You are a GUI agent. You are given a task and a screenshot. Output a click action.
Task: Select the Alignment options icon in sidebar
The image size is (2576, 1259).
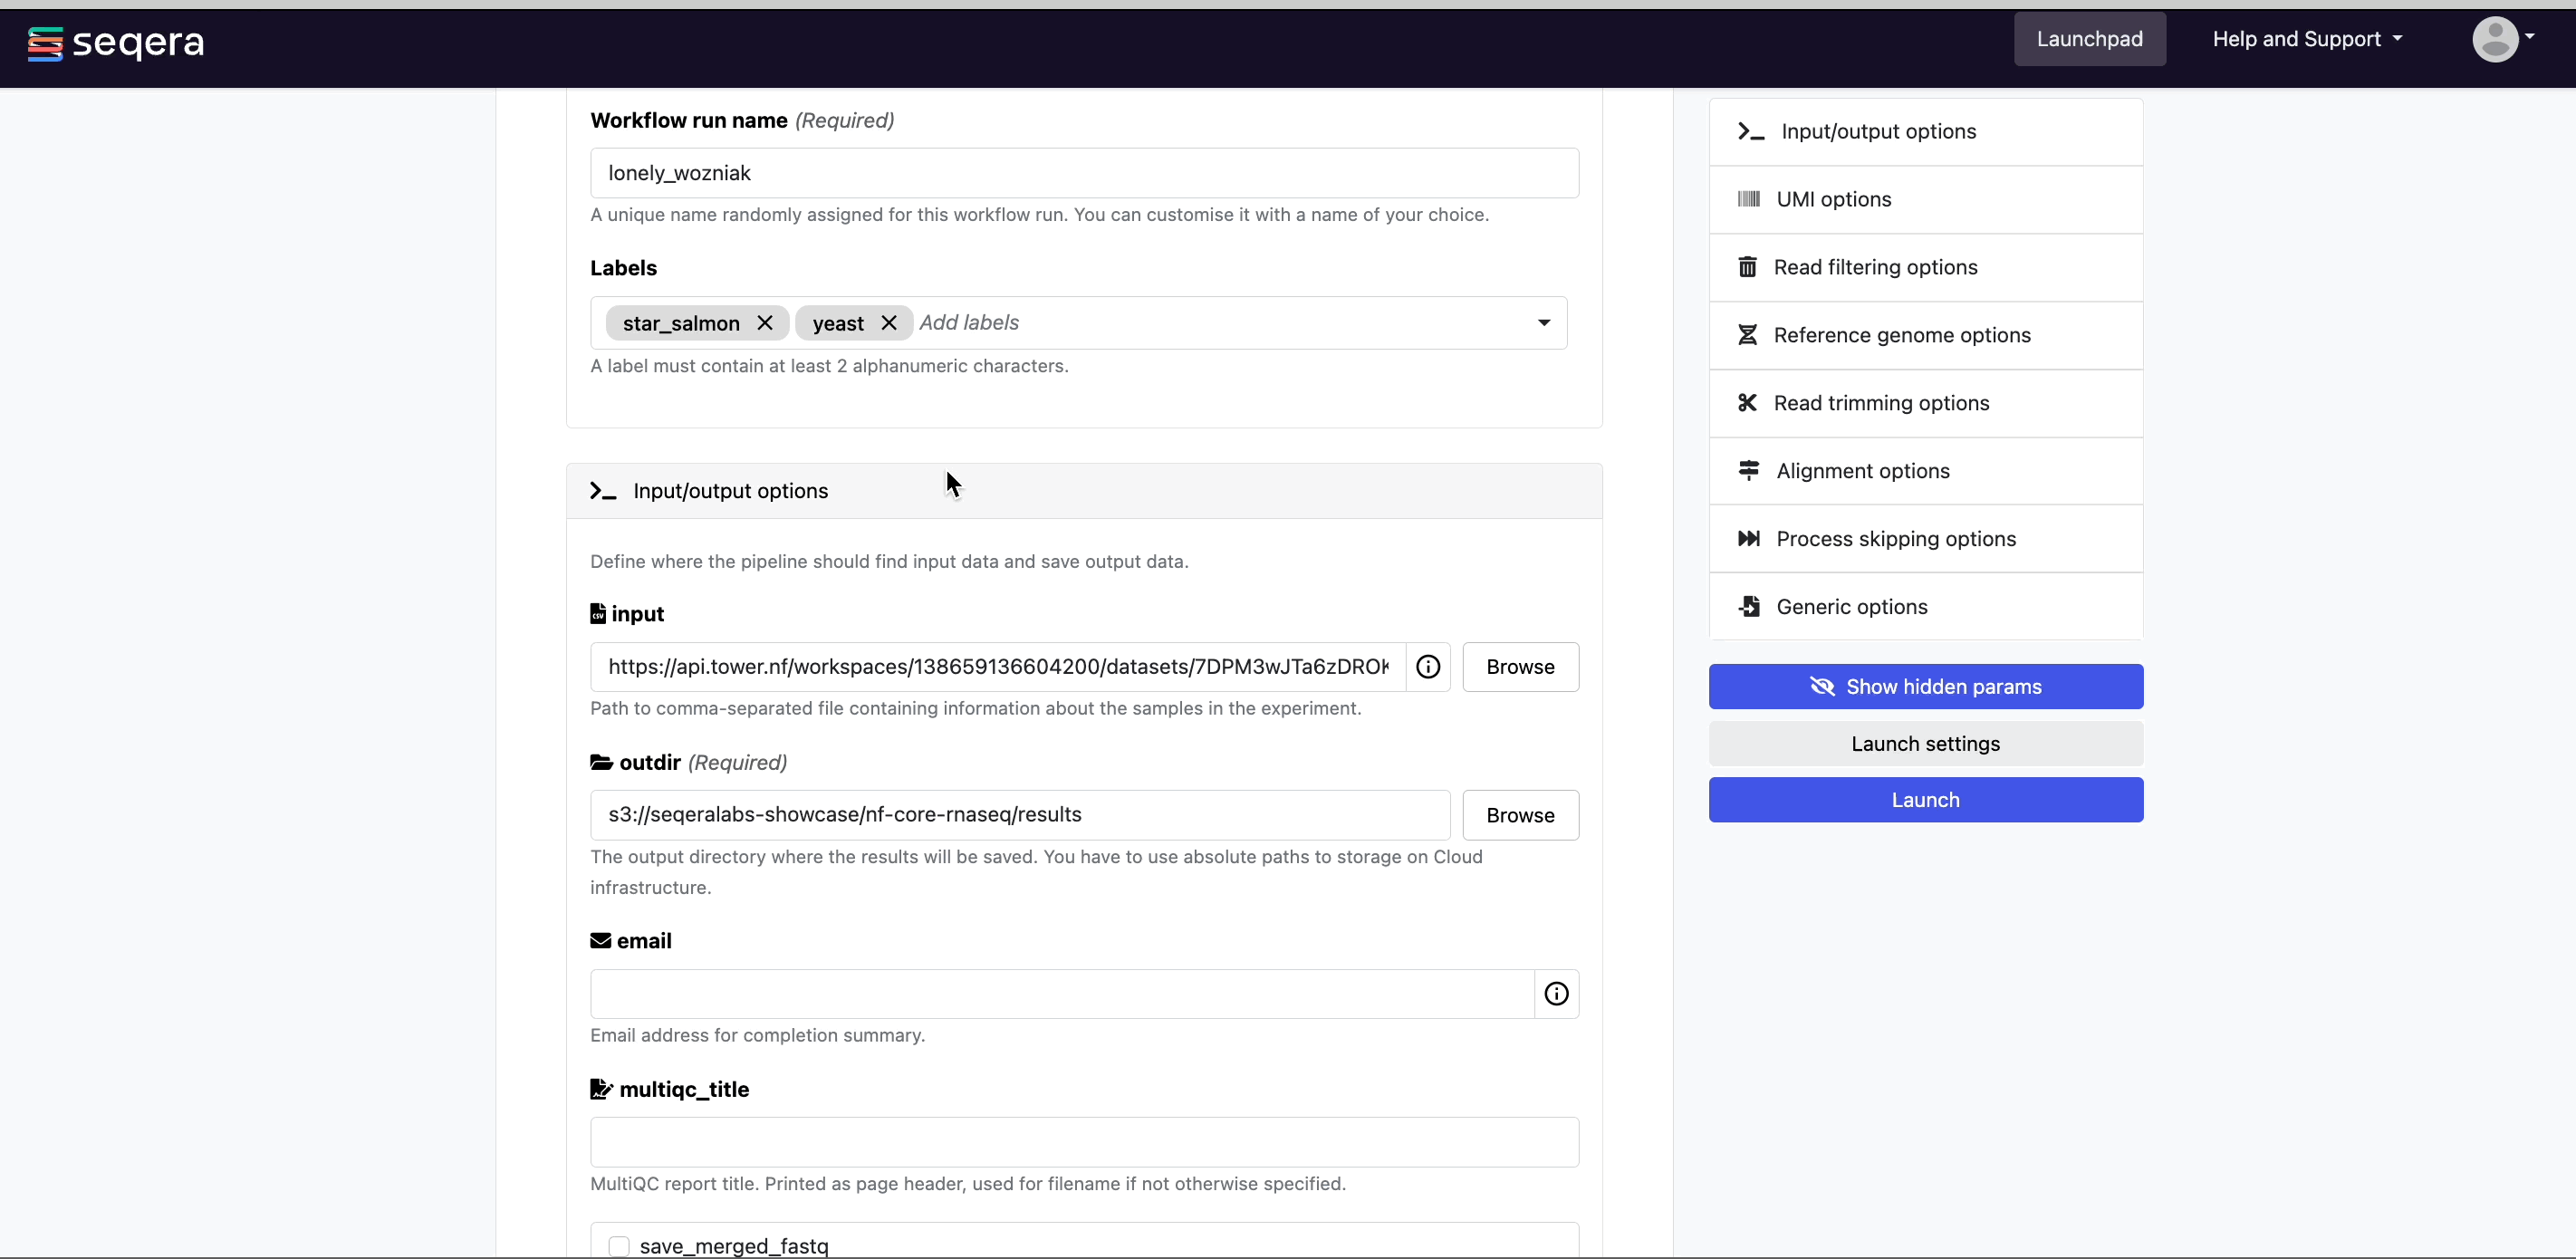pyautogui.click(x=1748, y=472)
